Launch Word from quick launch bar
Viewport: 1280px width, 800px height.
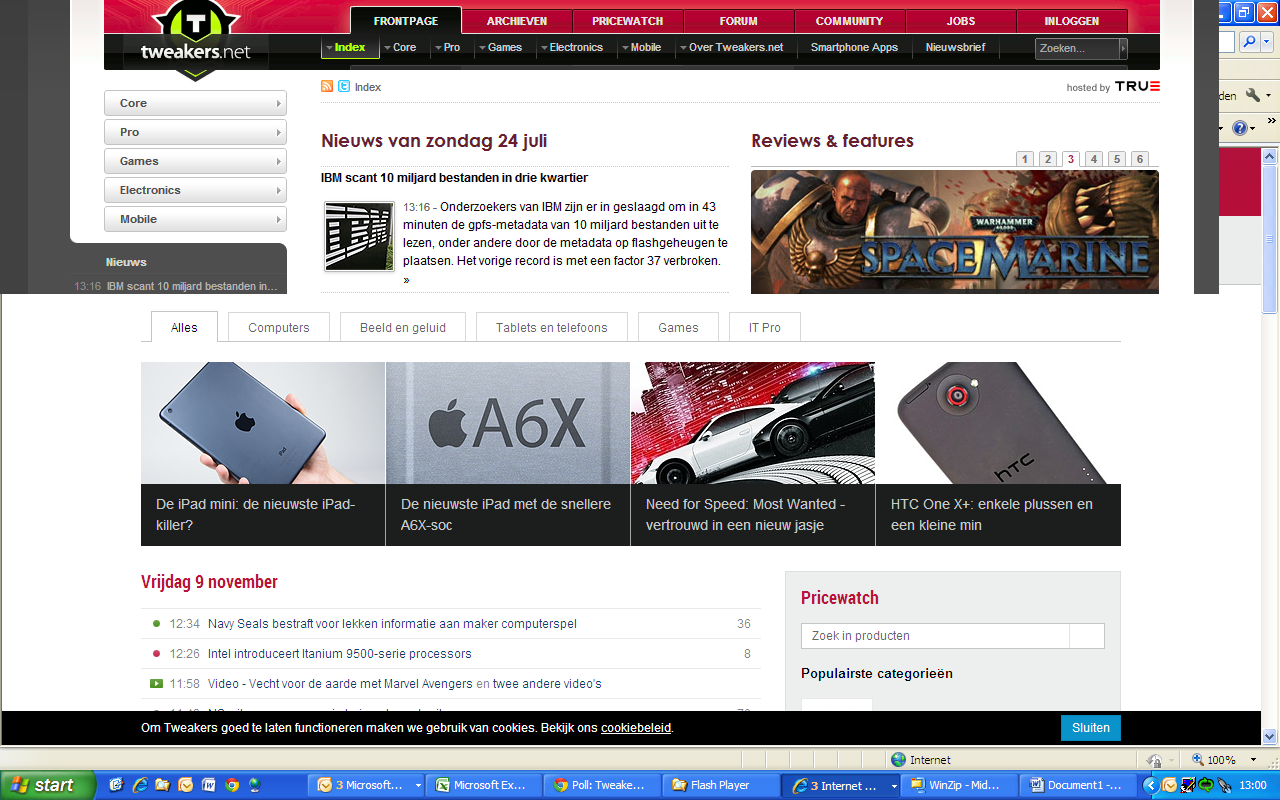(x=209, y=785)
